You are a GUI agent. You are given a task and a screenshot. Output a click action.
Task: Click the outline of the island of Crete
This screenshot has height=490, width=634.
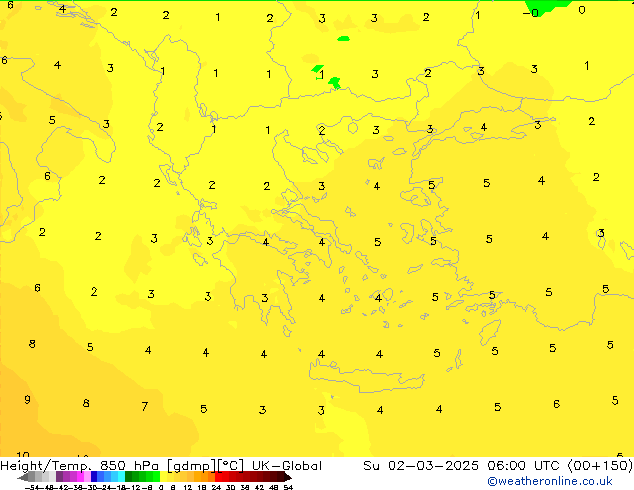click(366, 377)
